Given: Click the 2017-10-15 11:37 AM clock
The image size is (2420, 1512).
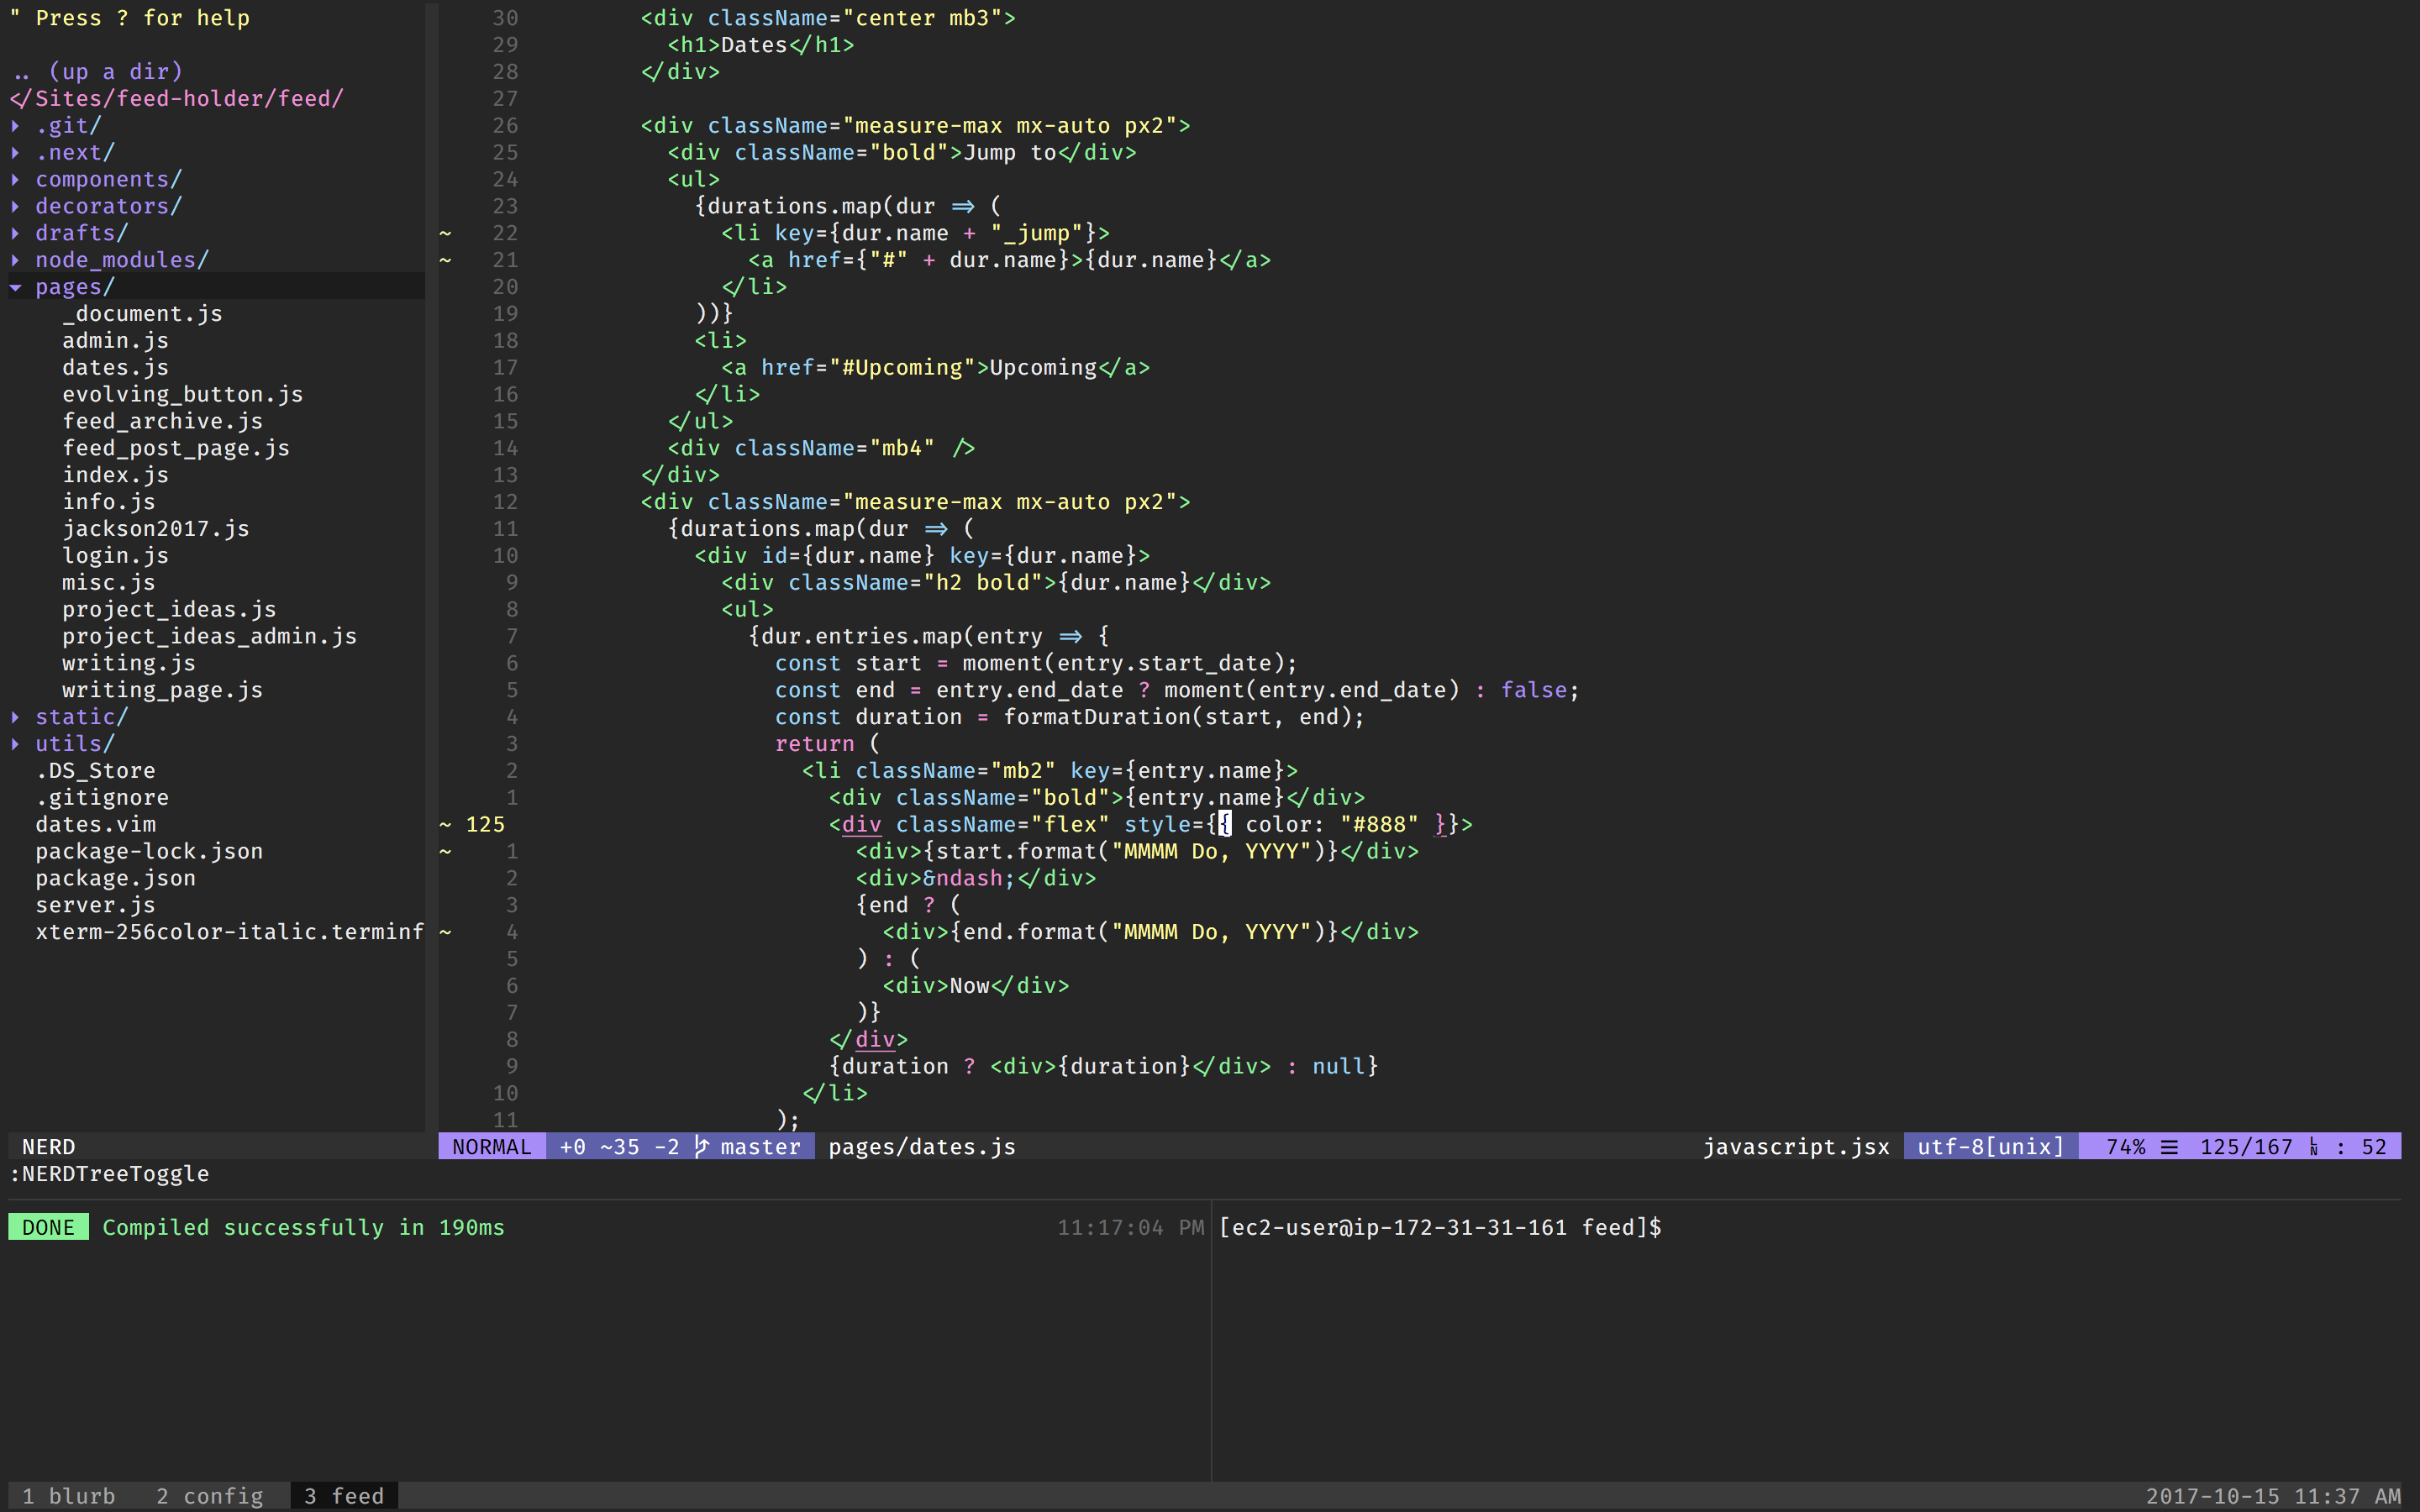Looking at the screenshot, I should click(2273, 1496).
